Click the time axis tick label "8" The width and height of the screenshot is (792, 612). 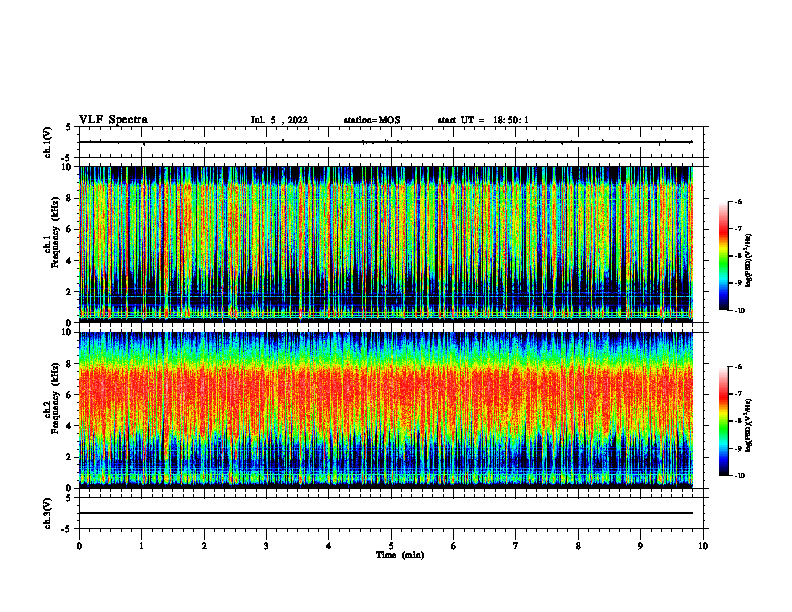click(x=578, y=546)
